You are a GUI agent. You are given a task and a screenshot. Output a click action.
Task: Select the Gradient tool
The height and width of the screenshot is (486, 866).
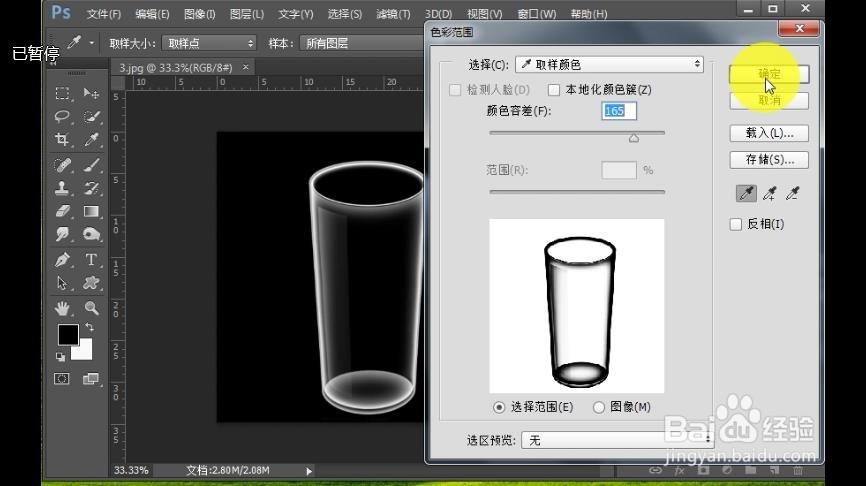[x=91, y=212]
